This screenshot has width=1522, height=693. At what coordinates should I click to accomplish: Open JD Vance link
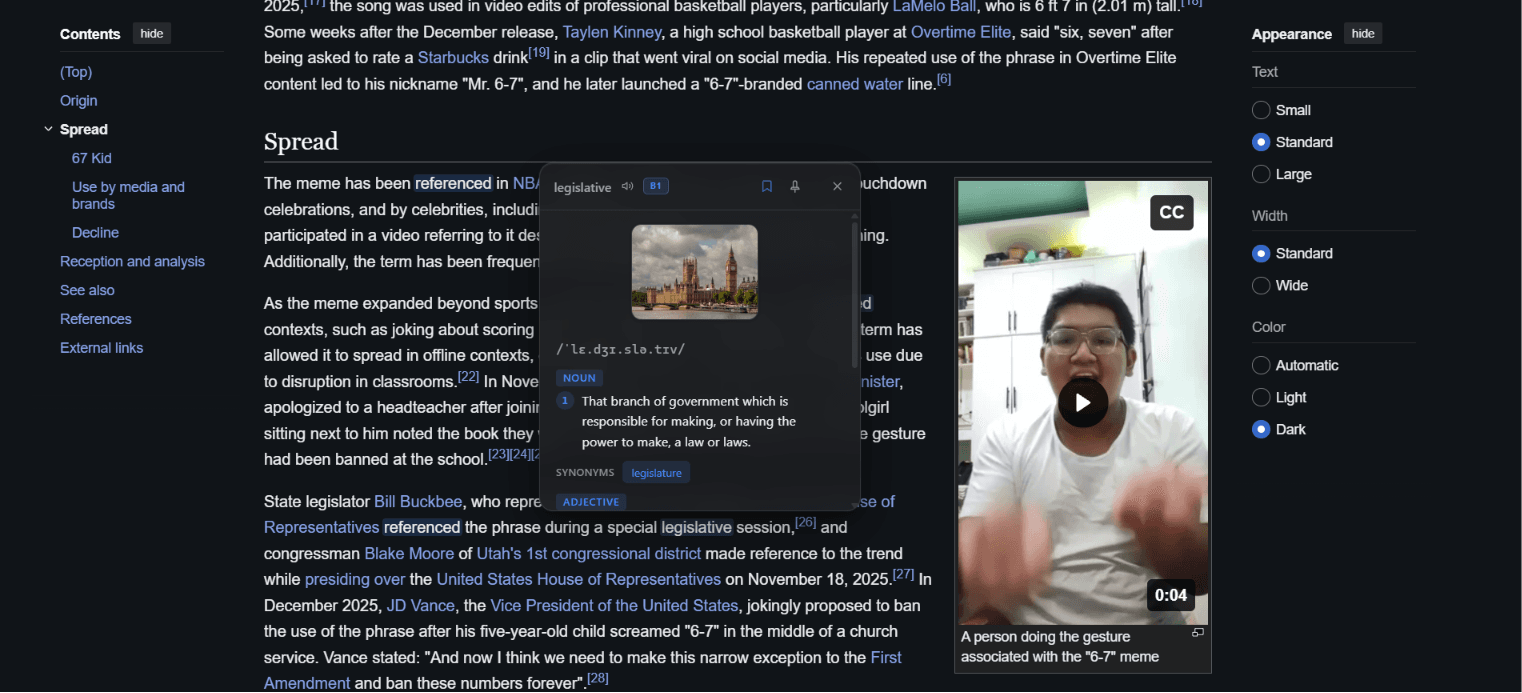pyautogui.click(x=421, y=606)
